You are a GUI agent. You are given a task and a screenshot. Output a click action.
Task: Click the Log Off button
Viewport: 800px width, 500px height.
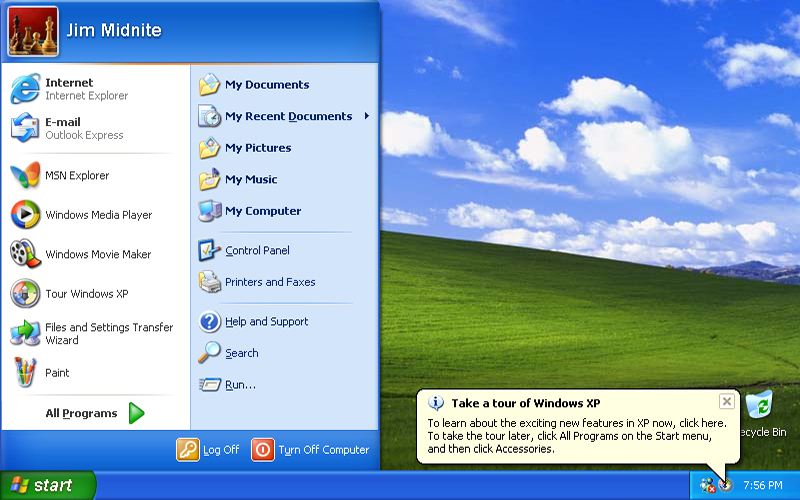pos(209,450)
